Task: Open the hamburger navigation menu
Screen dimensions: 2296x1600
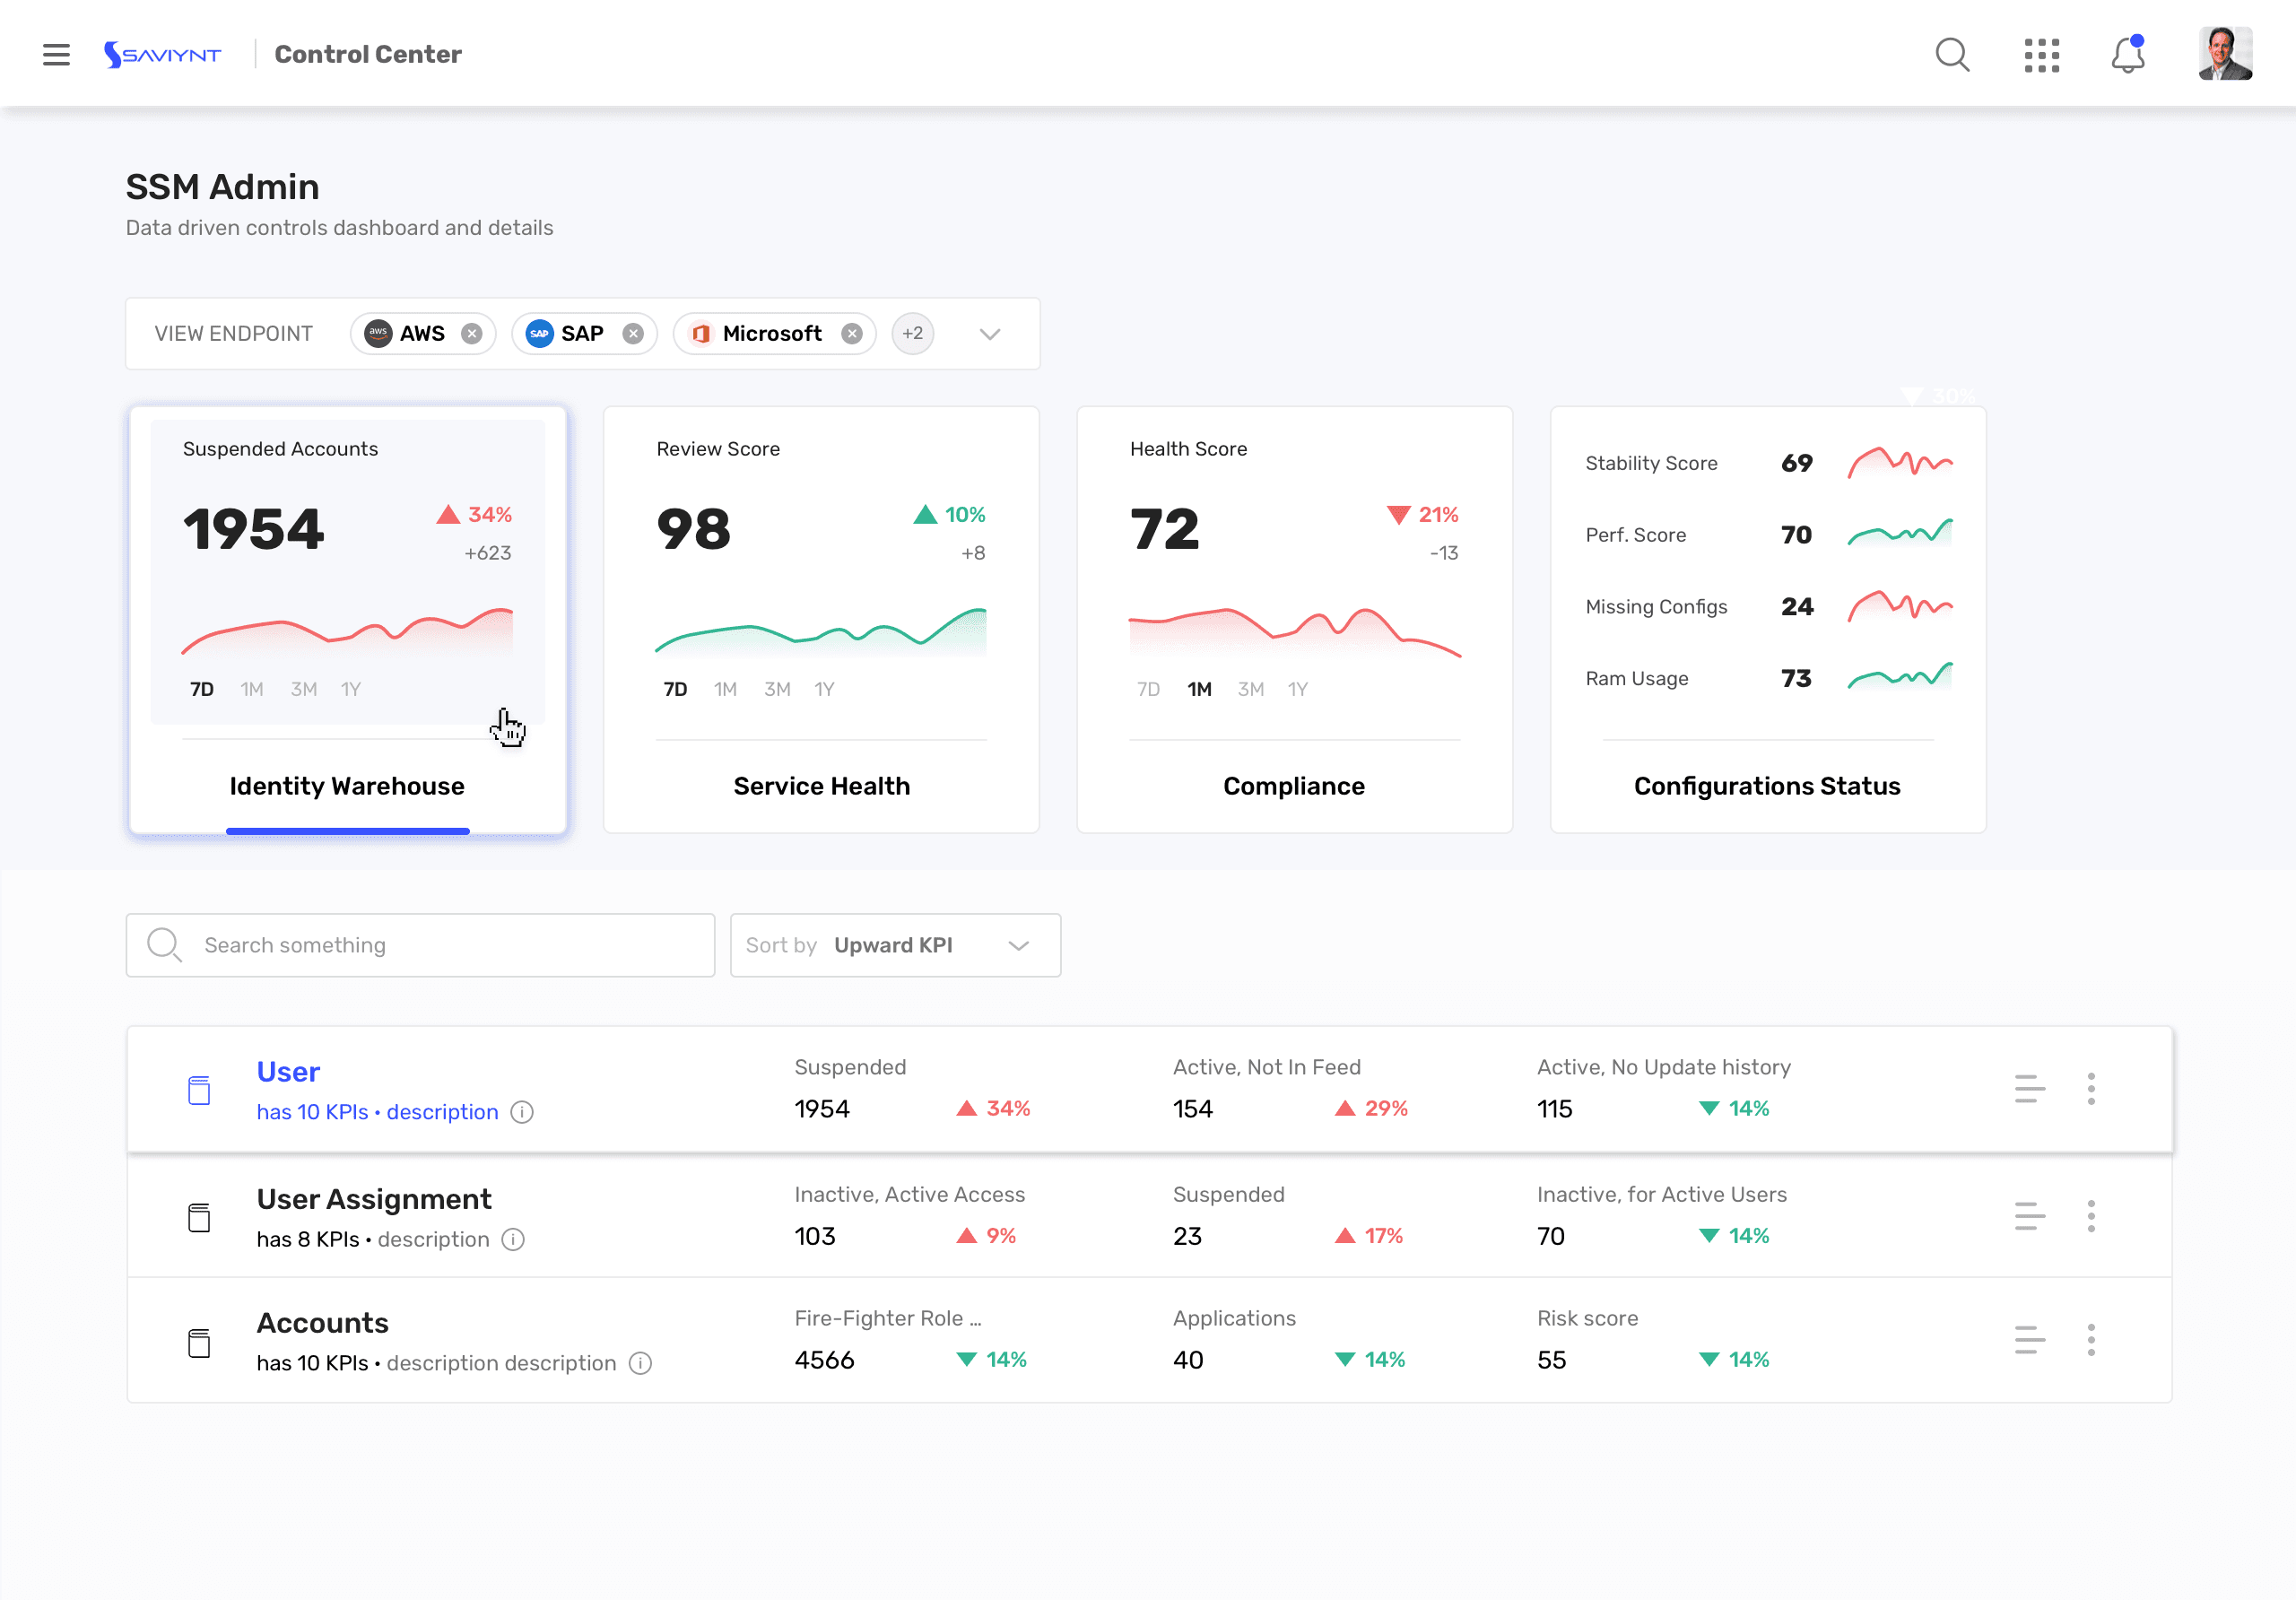Action: [56, 54]
